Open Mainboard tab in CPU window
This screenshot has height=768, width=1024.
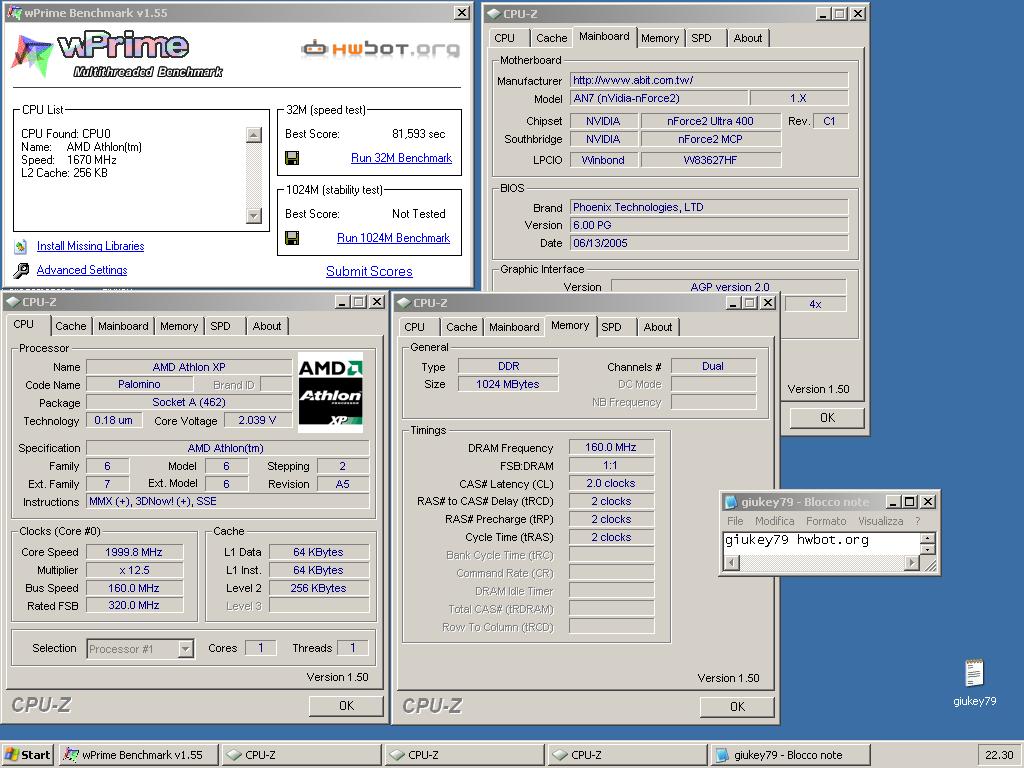click(x=123, y=327)
